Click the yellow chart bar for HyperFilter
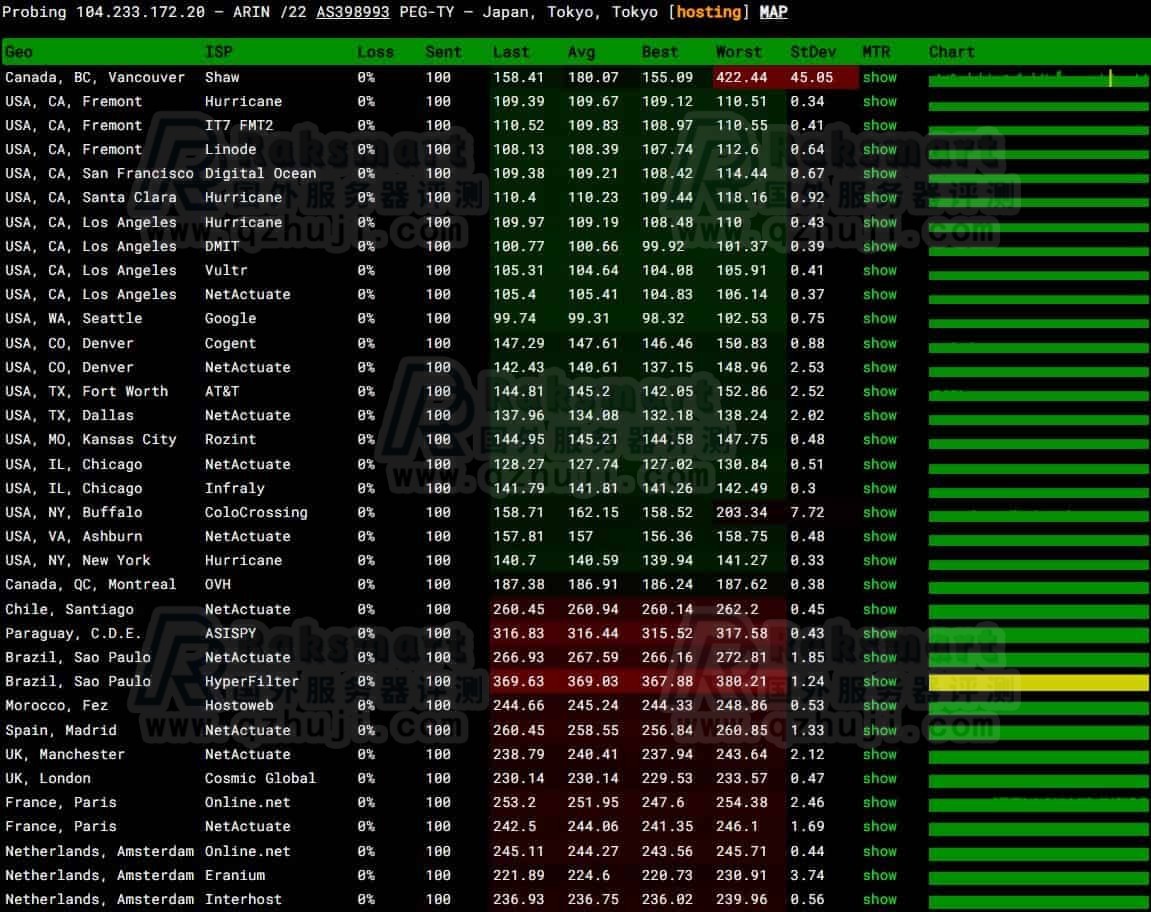This screenshot has width=1151, height=912. pyautogui.click(x=1038, y=682)
